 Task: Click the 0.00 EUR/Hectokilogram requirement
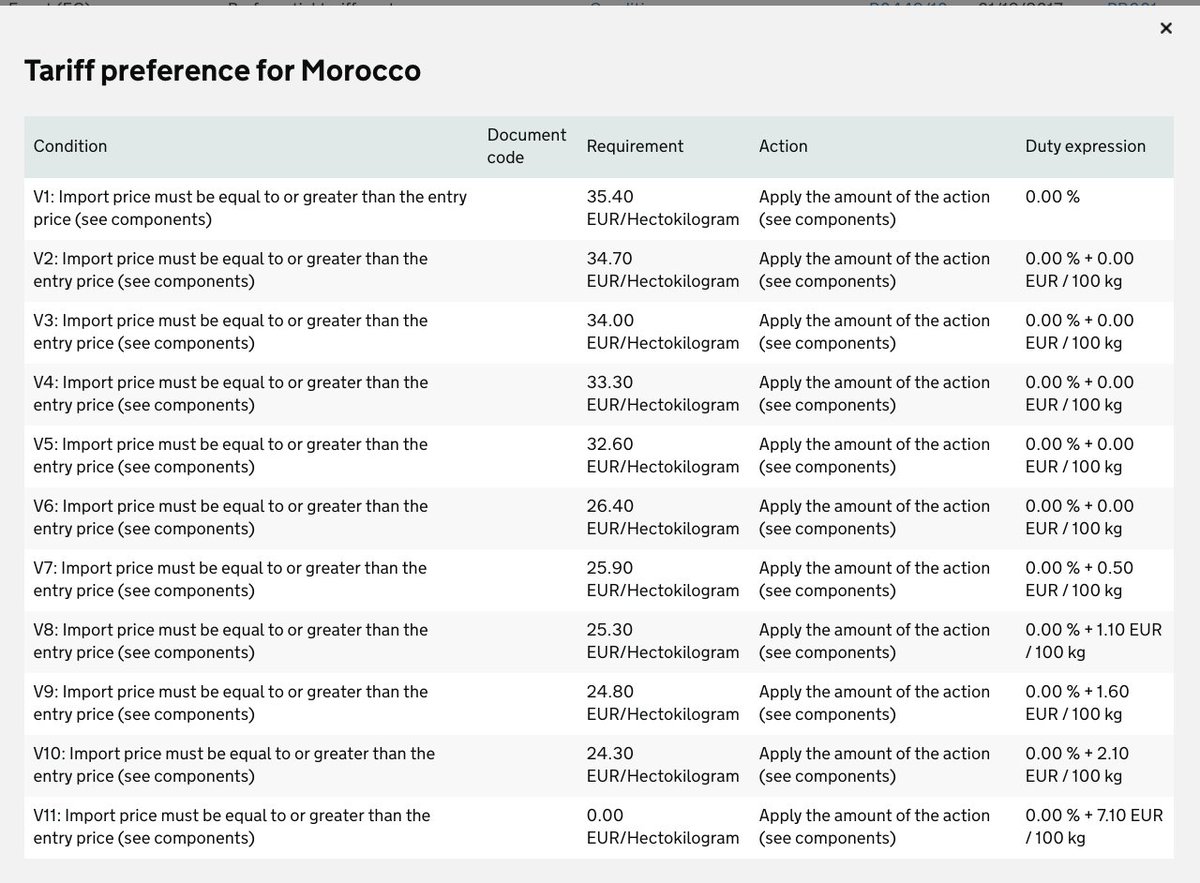pyautogui.click(x=662, y=828)
